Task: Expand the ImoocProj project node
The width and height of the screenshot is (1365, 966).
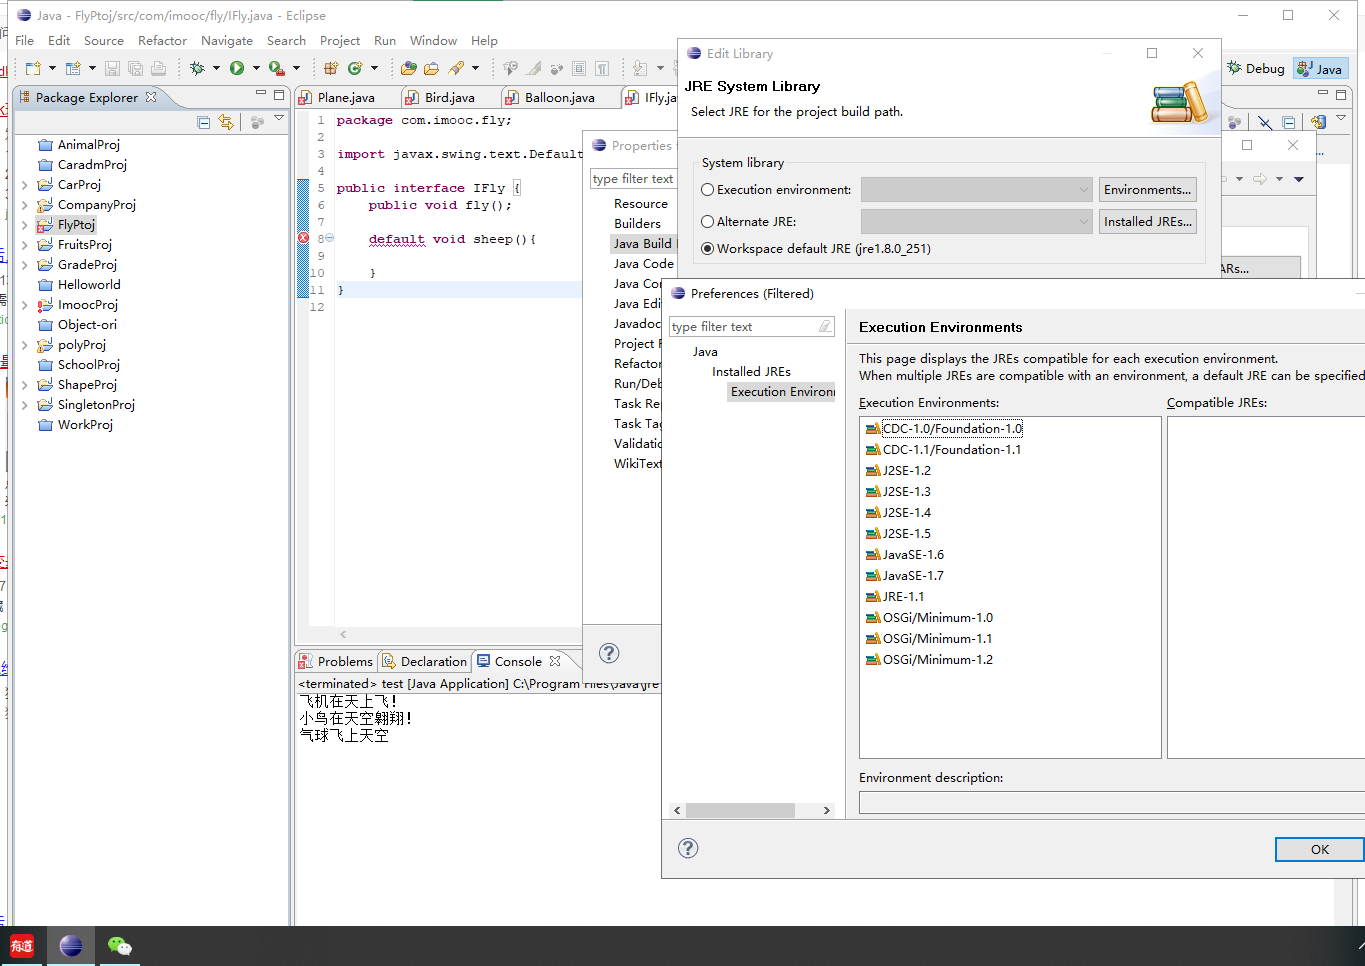Action: click(25, 305)
